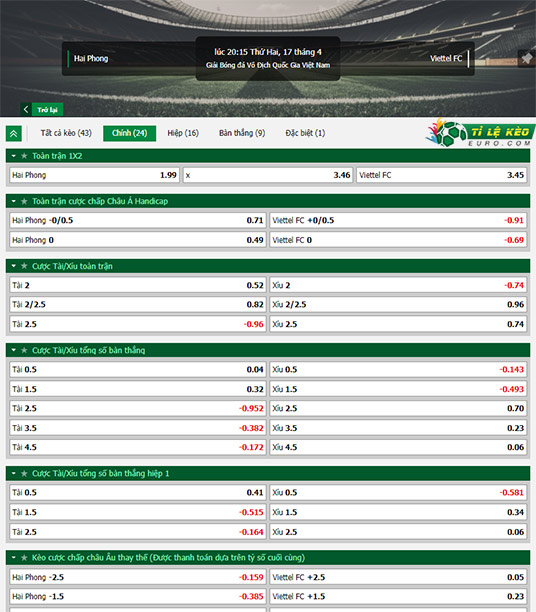Screen dimensions: 536x612
Task: Select first-half Xỉu 1.5 at 0.34
Action: (398, 512)
